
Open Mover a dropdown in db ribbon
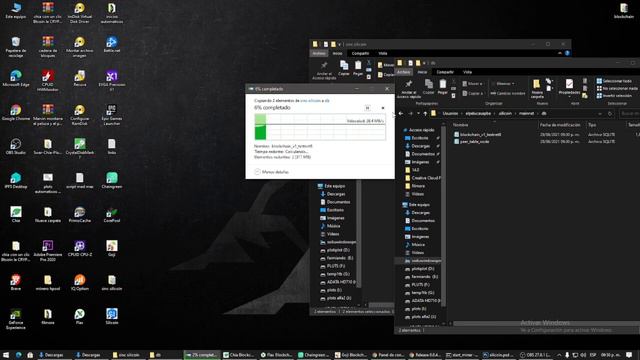click(x=472, y=84)
